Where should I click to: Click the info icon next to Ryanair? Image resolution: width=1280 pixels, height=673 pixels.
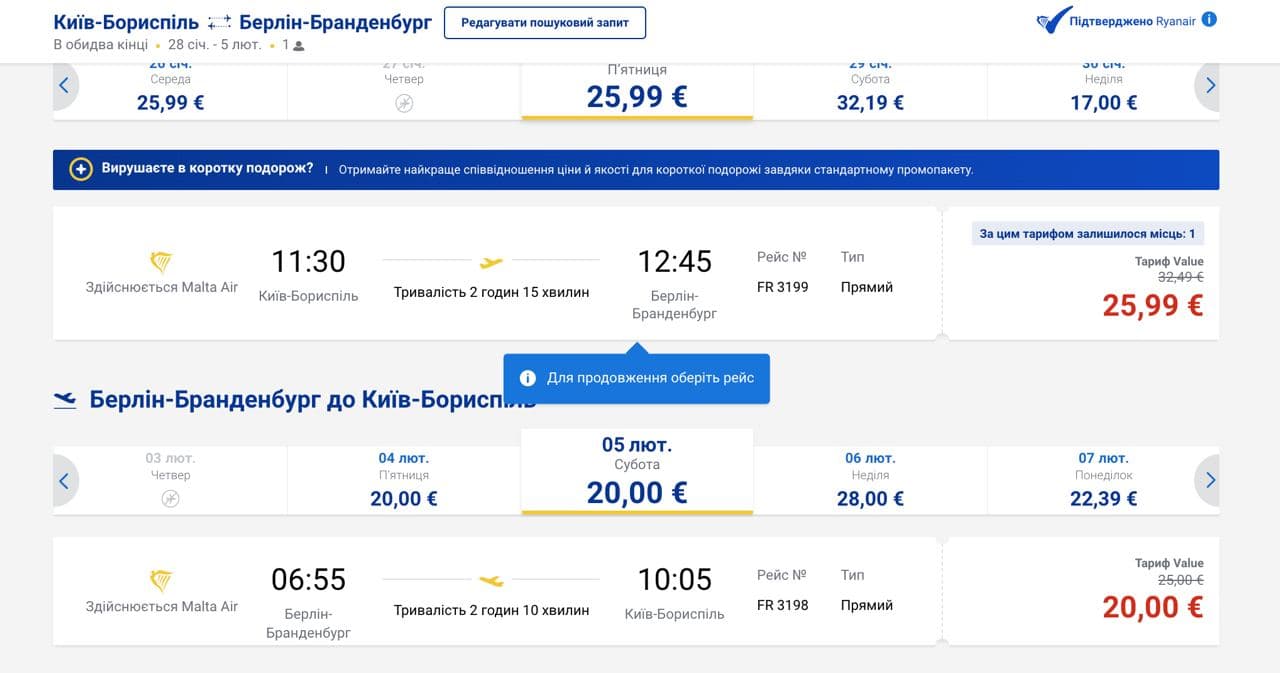[x=1209, y=19]
